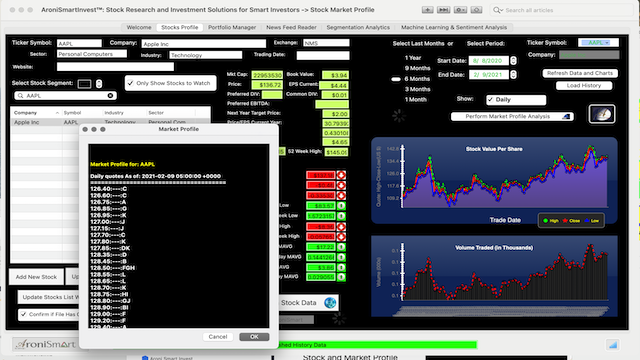Image resolution: width=640 pixels, height=360 pixels.
Task: Select the 1 Month period option
Action: point(416,100)
